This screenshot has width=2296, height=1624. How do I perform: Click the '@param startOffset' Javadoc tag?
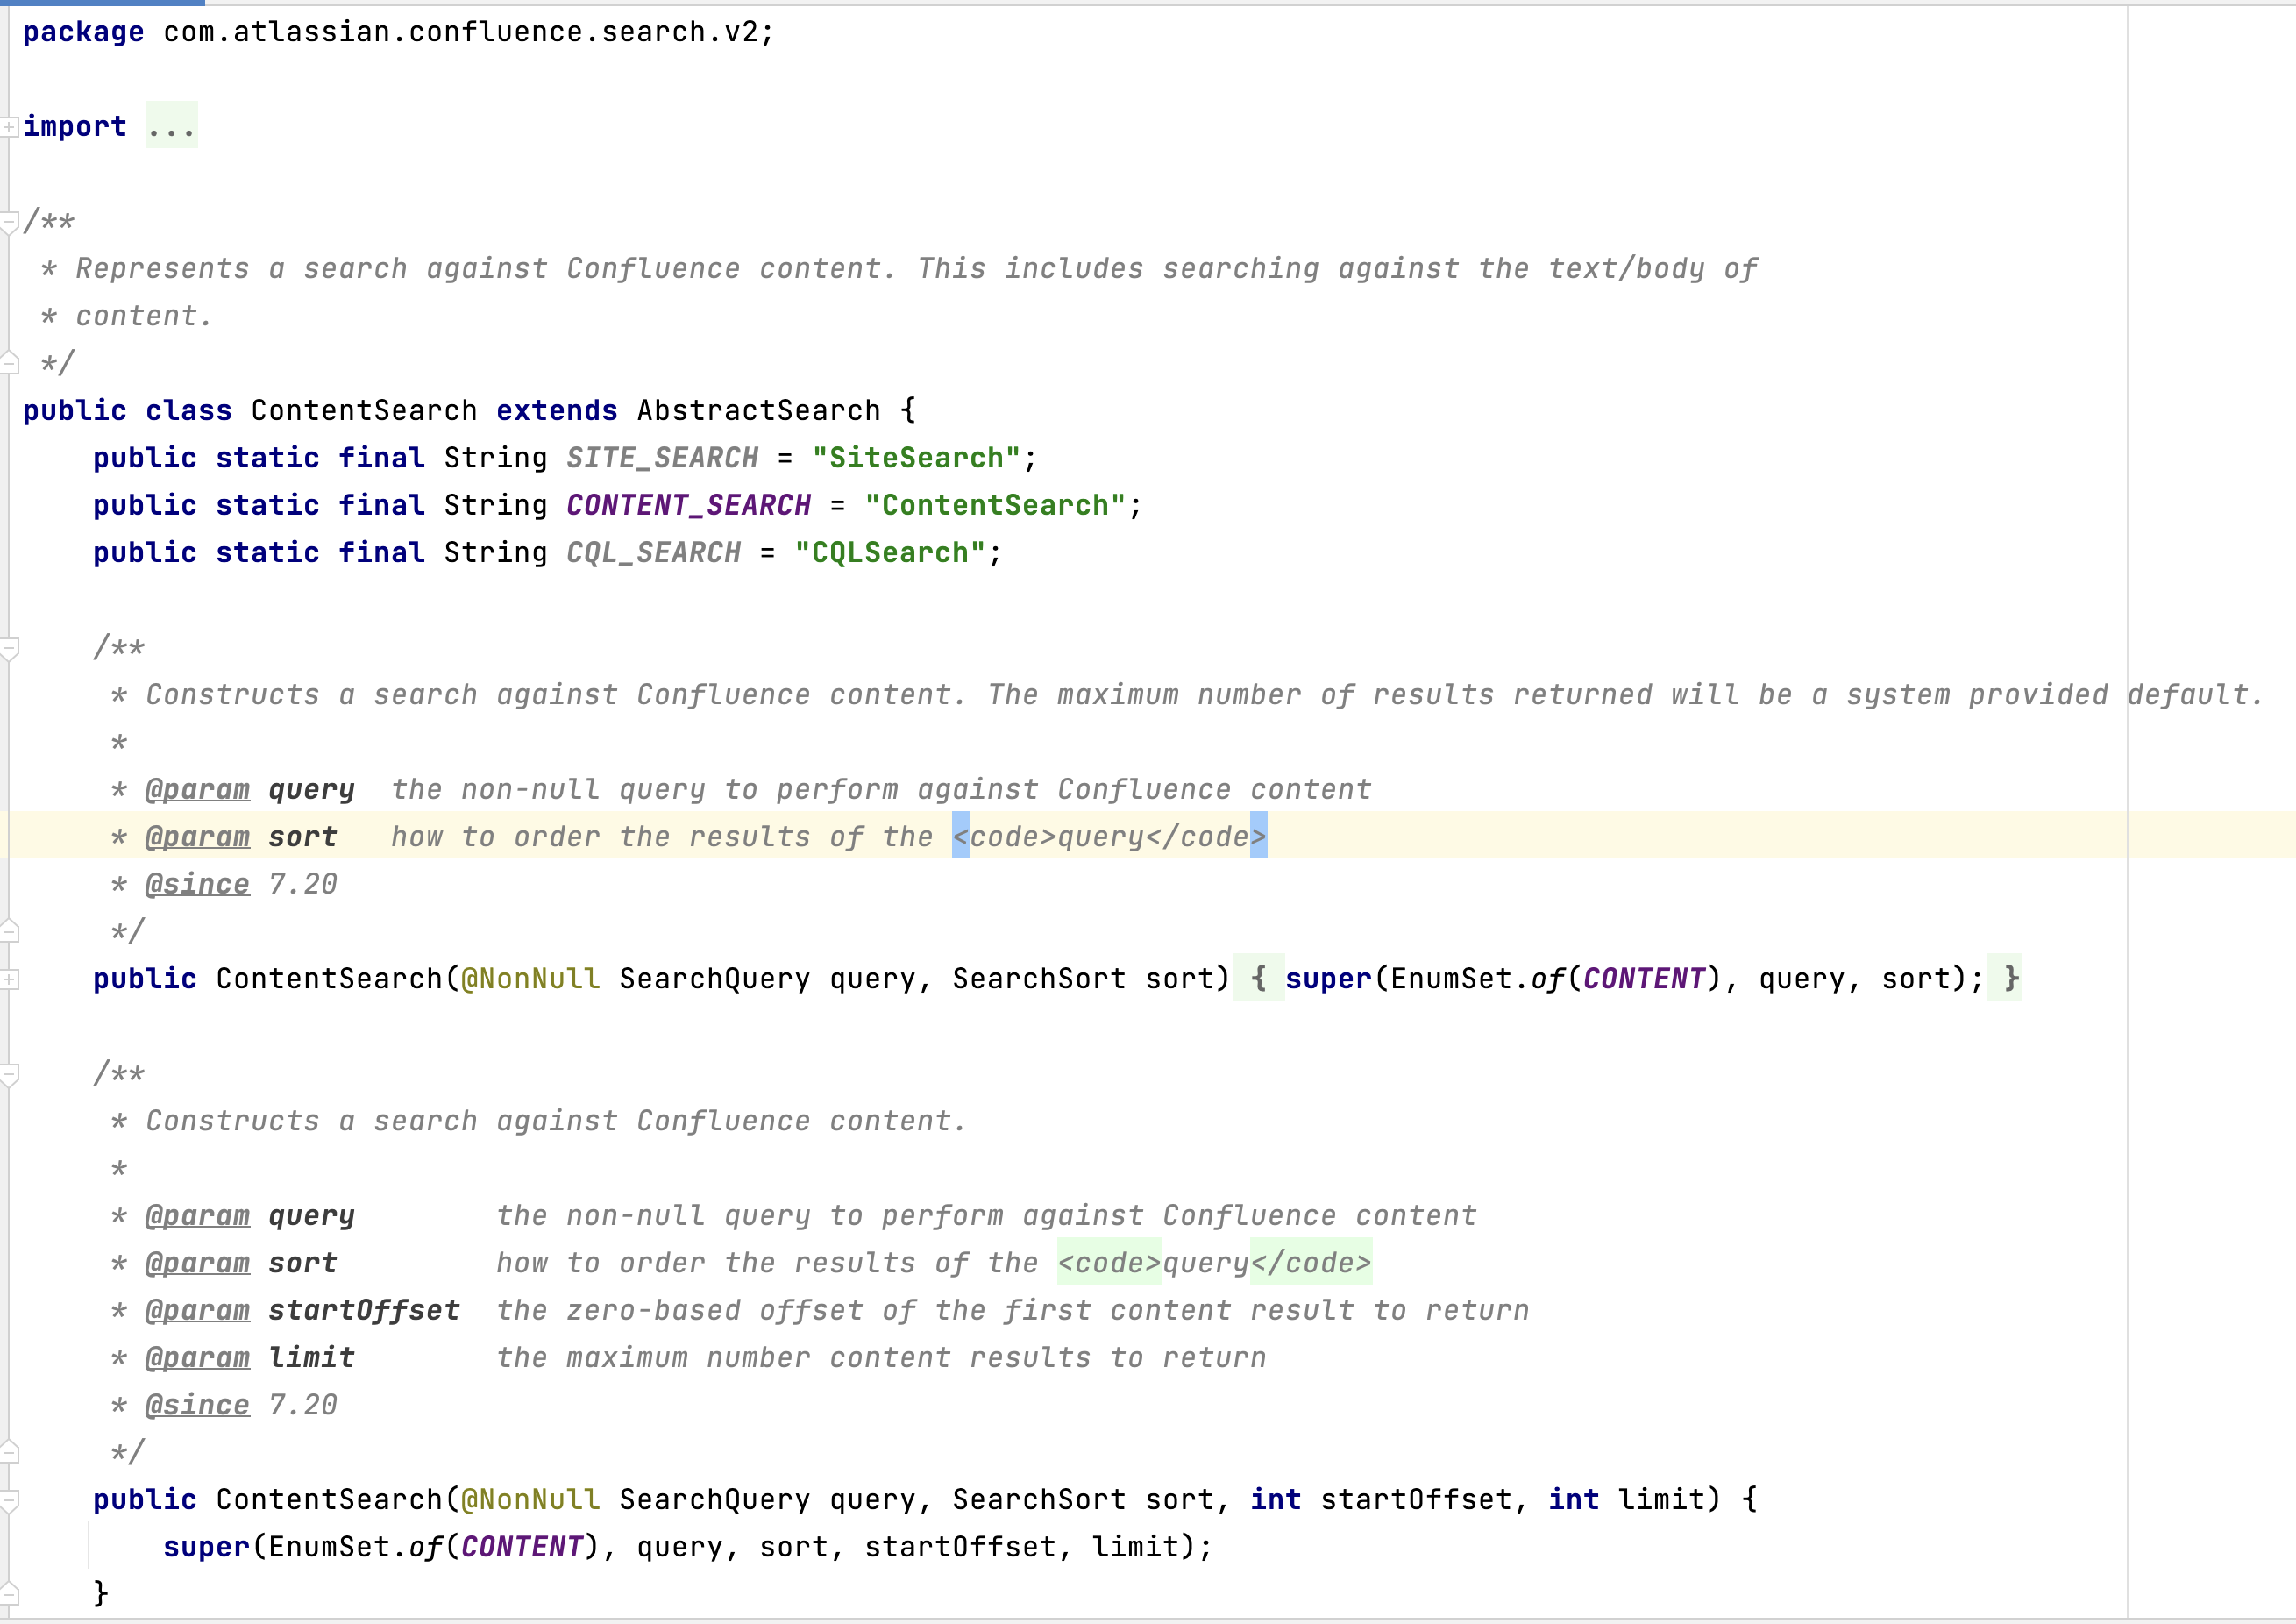point(302,1310)
